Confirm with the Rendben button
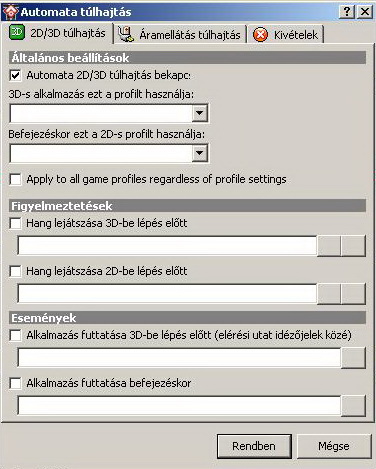Image resolution: width=376 pixels, height=469 pixels. click(x=254, y=446)
